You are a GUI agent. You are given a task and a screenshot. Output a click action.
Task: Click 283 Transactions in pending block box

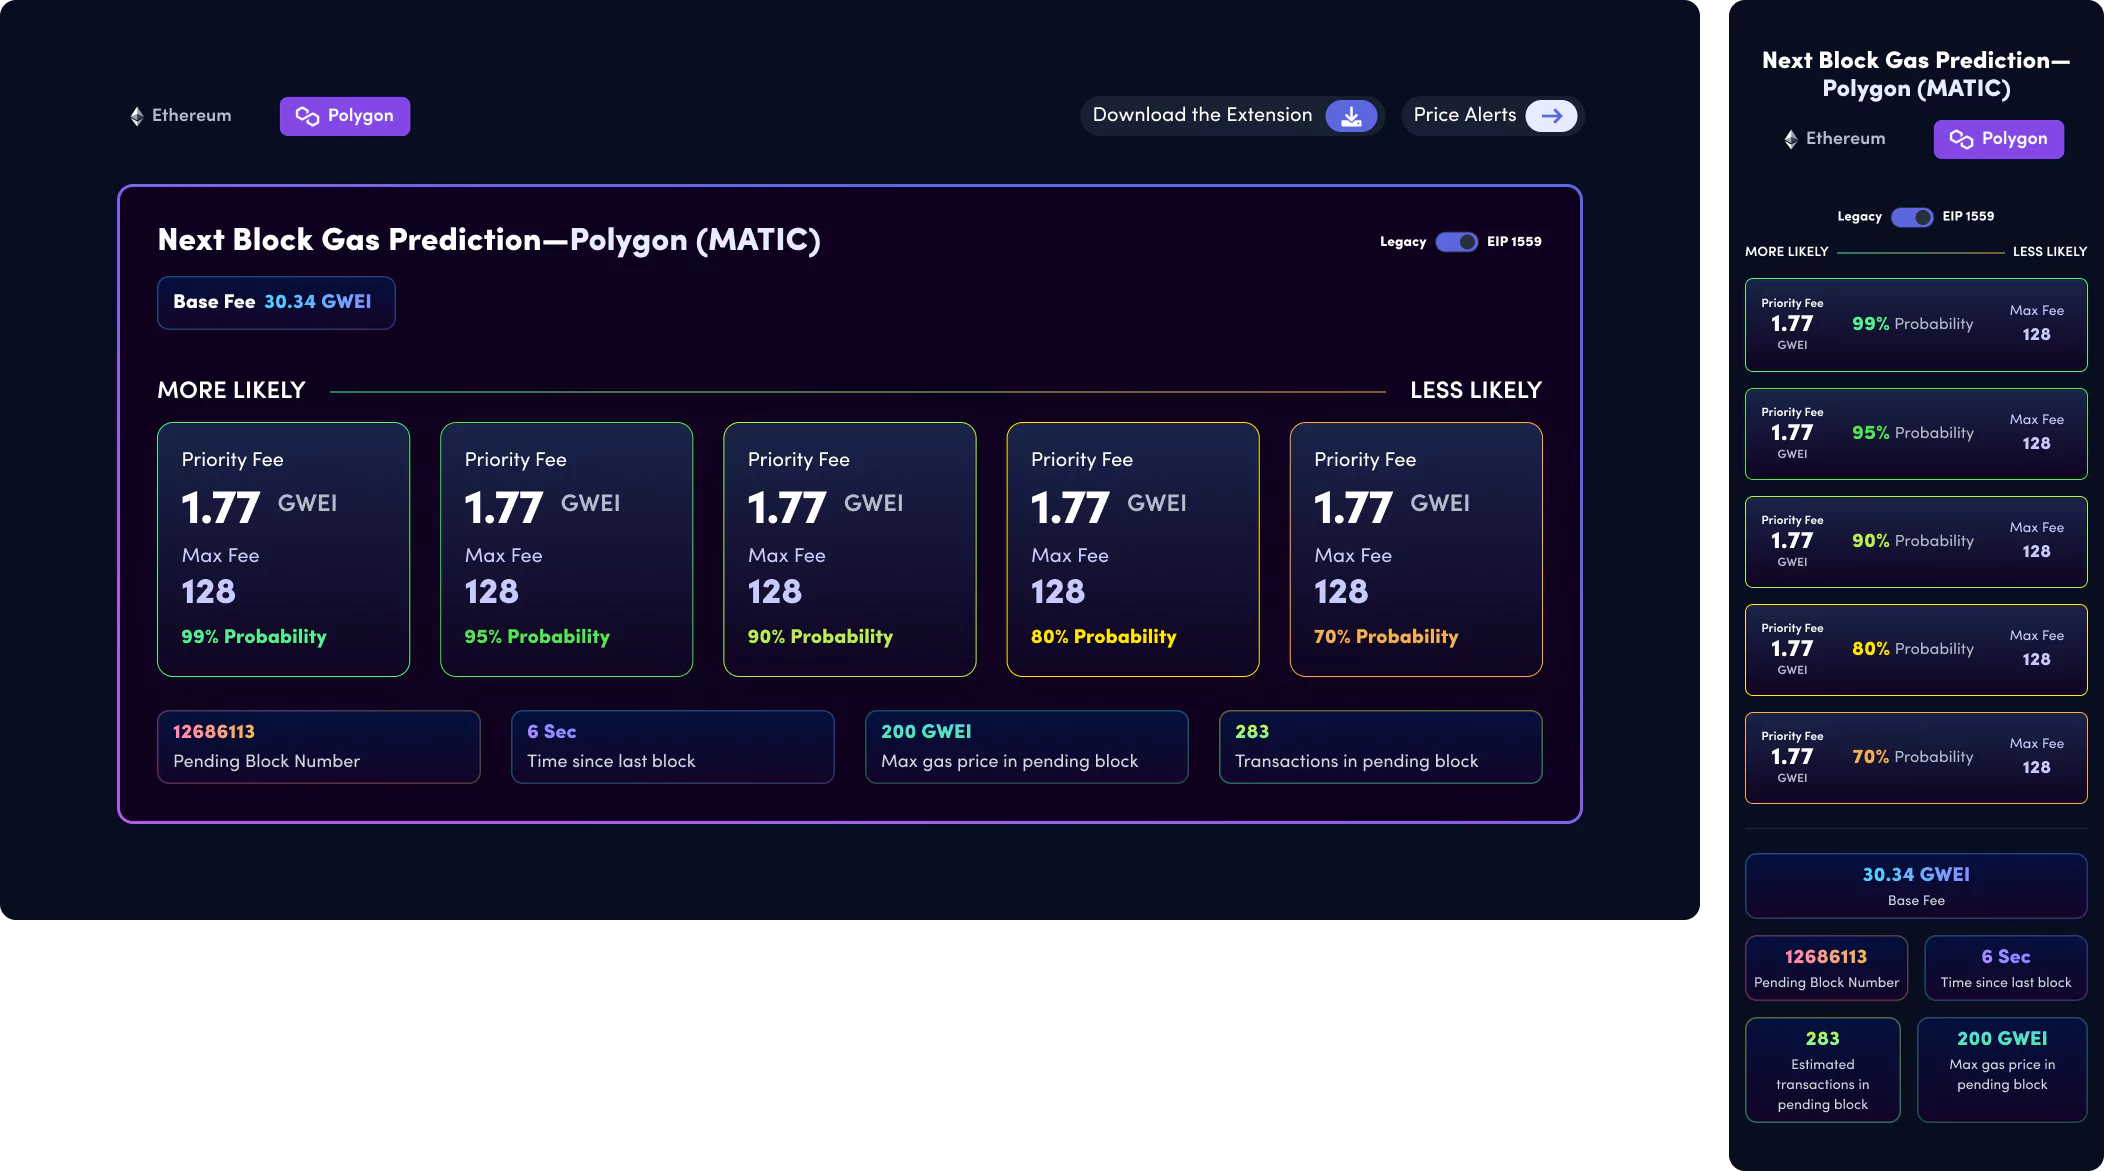pyautogui.click(x=1381, y=747)
